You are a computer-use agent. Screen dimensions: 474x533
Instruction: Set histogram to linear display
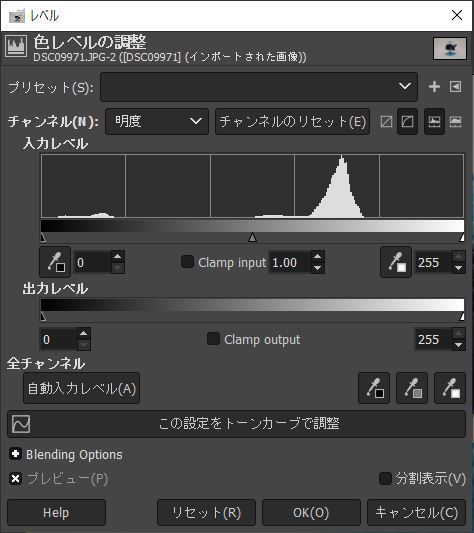tap(434, 121)
